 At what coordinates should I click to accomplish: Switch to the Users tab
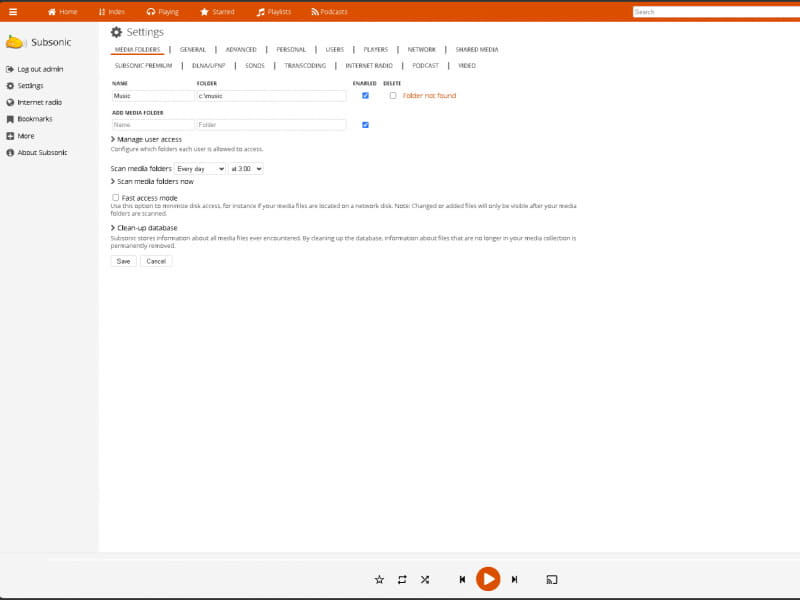[335, 49]
